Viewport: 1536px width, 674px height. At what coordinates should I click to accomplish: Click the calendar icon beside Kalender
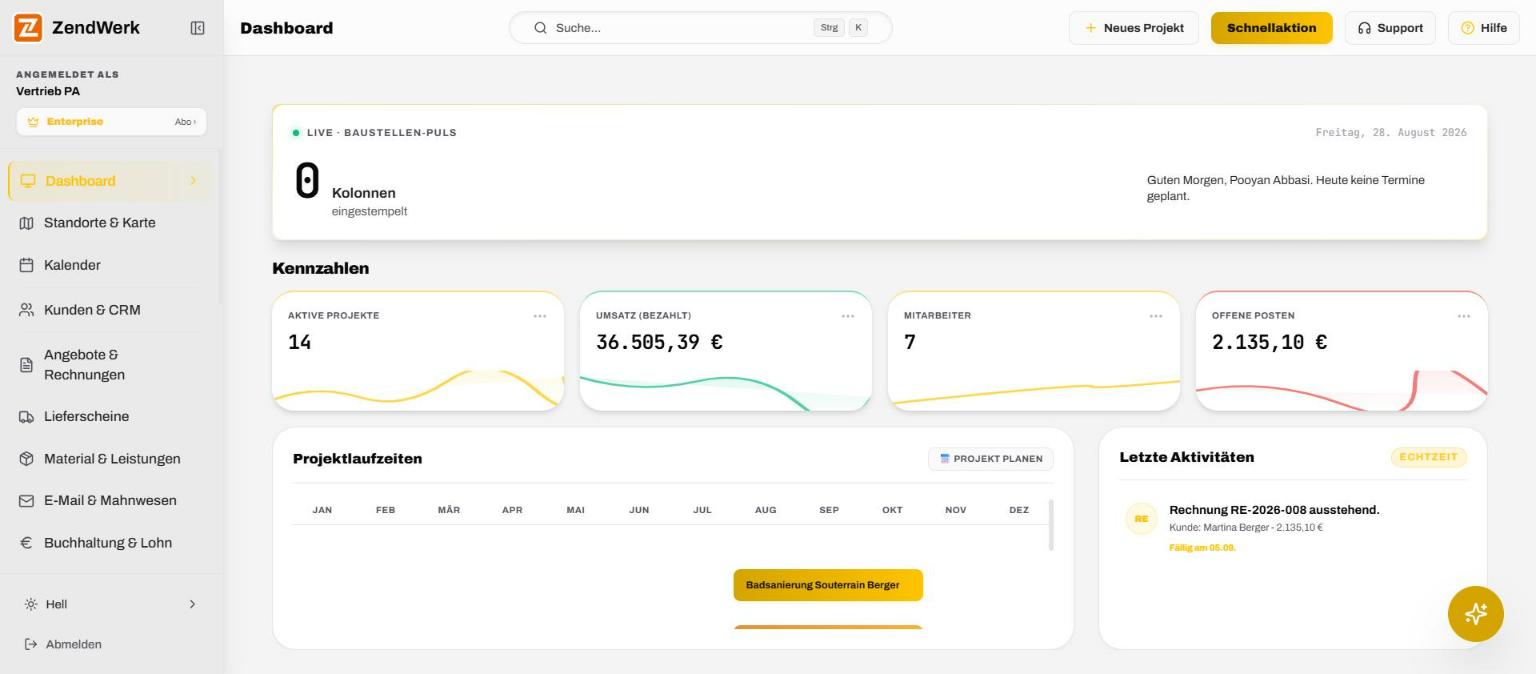tap(27, 265)
